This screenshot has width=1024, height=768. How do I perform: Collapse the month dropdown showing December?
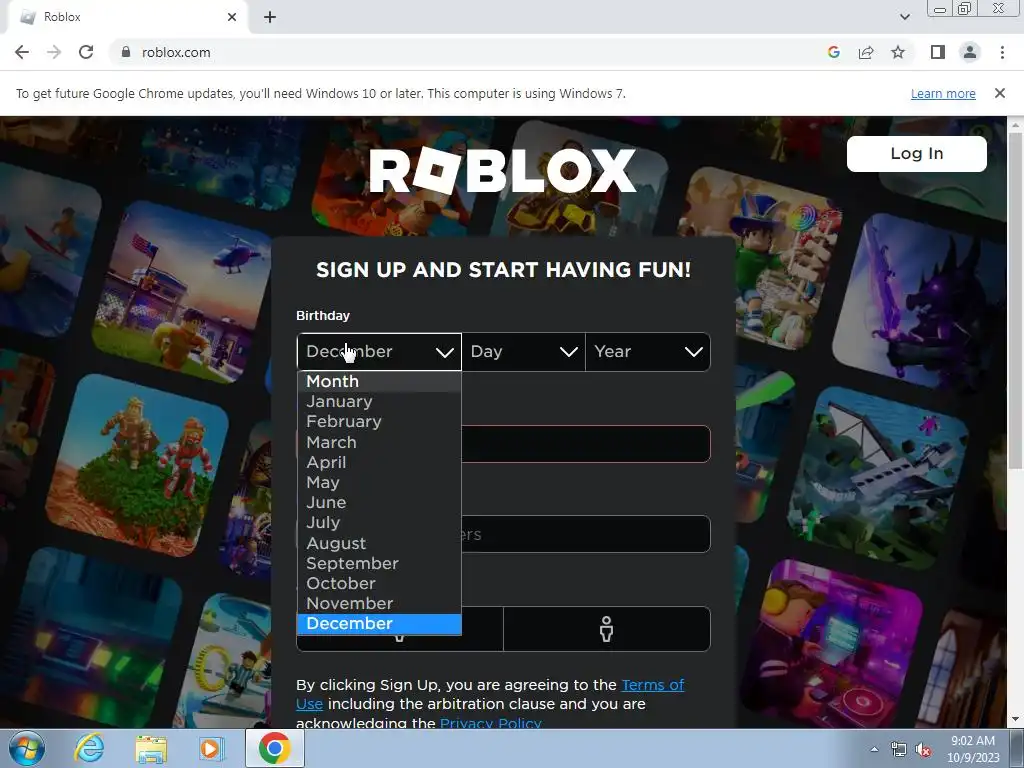379,351
